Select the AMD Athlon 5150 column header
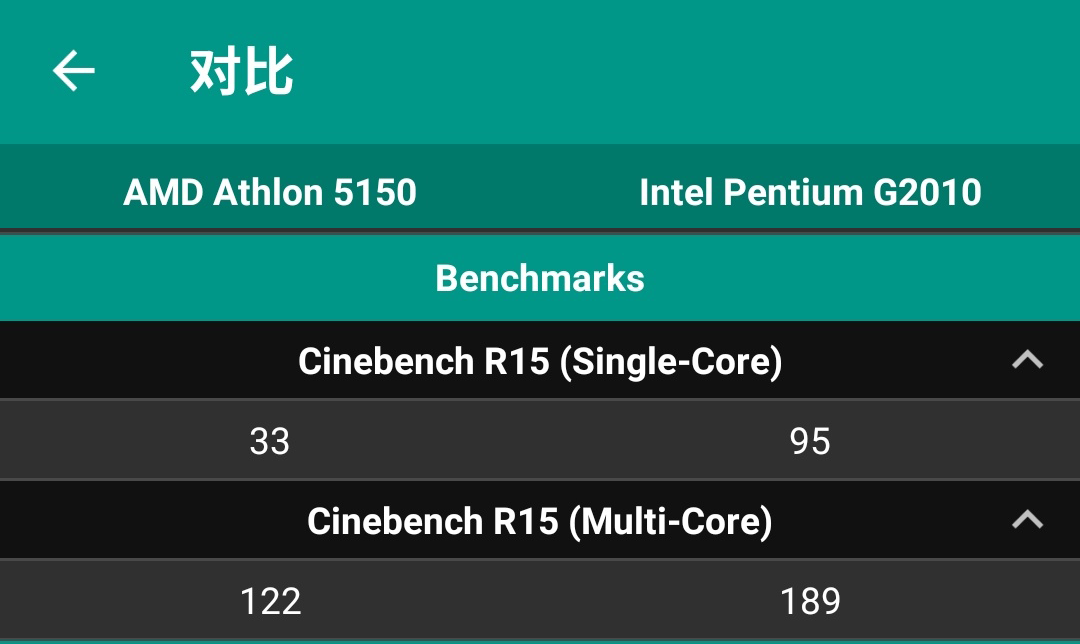The height and width of the screenshot is (644, 1080). click(270, 192)
